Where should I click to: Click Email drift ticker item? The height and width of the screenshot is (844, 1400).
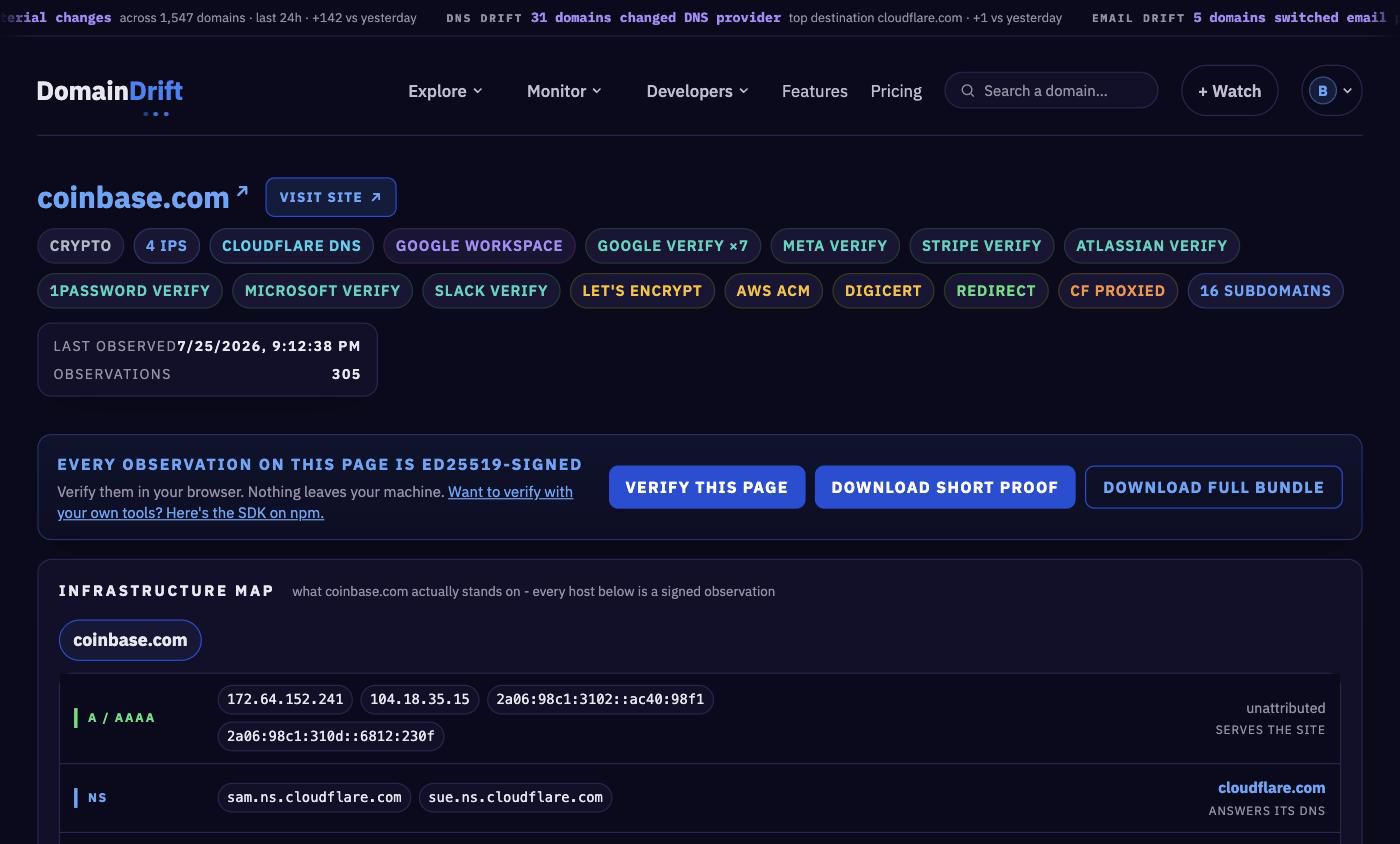(1240, 18)
